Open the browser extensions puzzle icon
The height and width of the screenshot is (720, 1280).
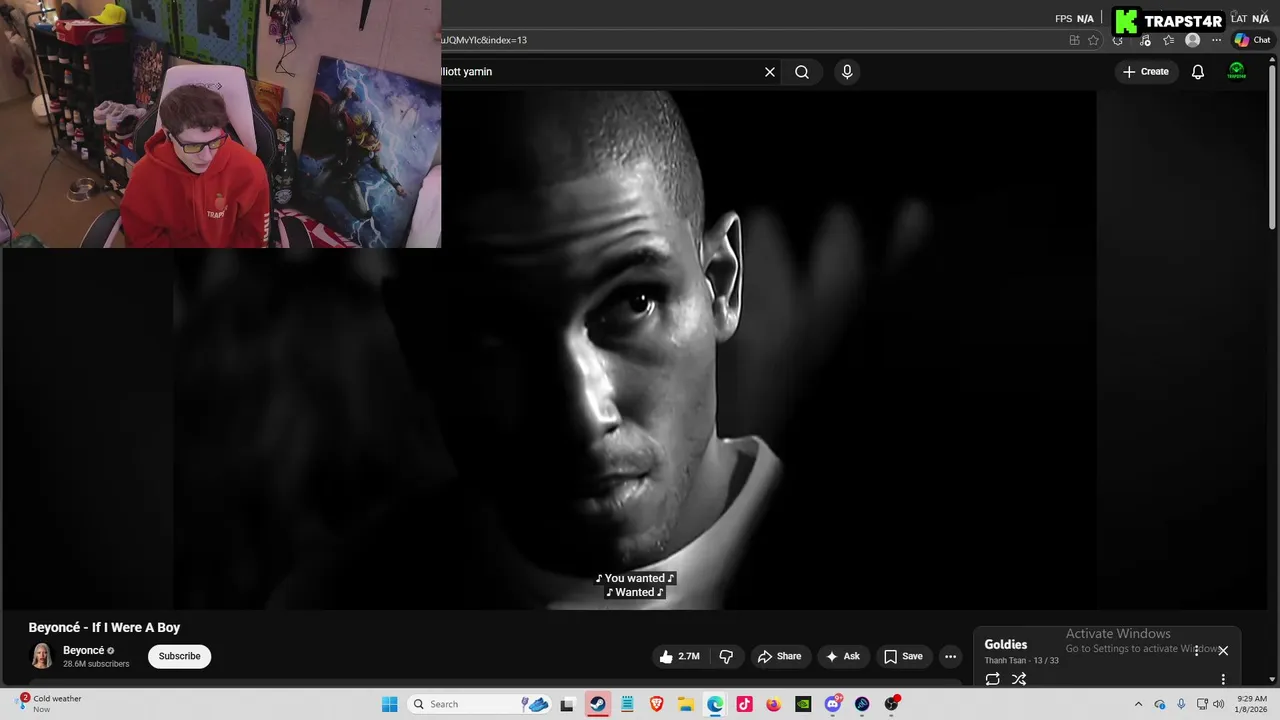point(1118,40)
